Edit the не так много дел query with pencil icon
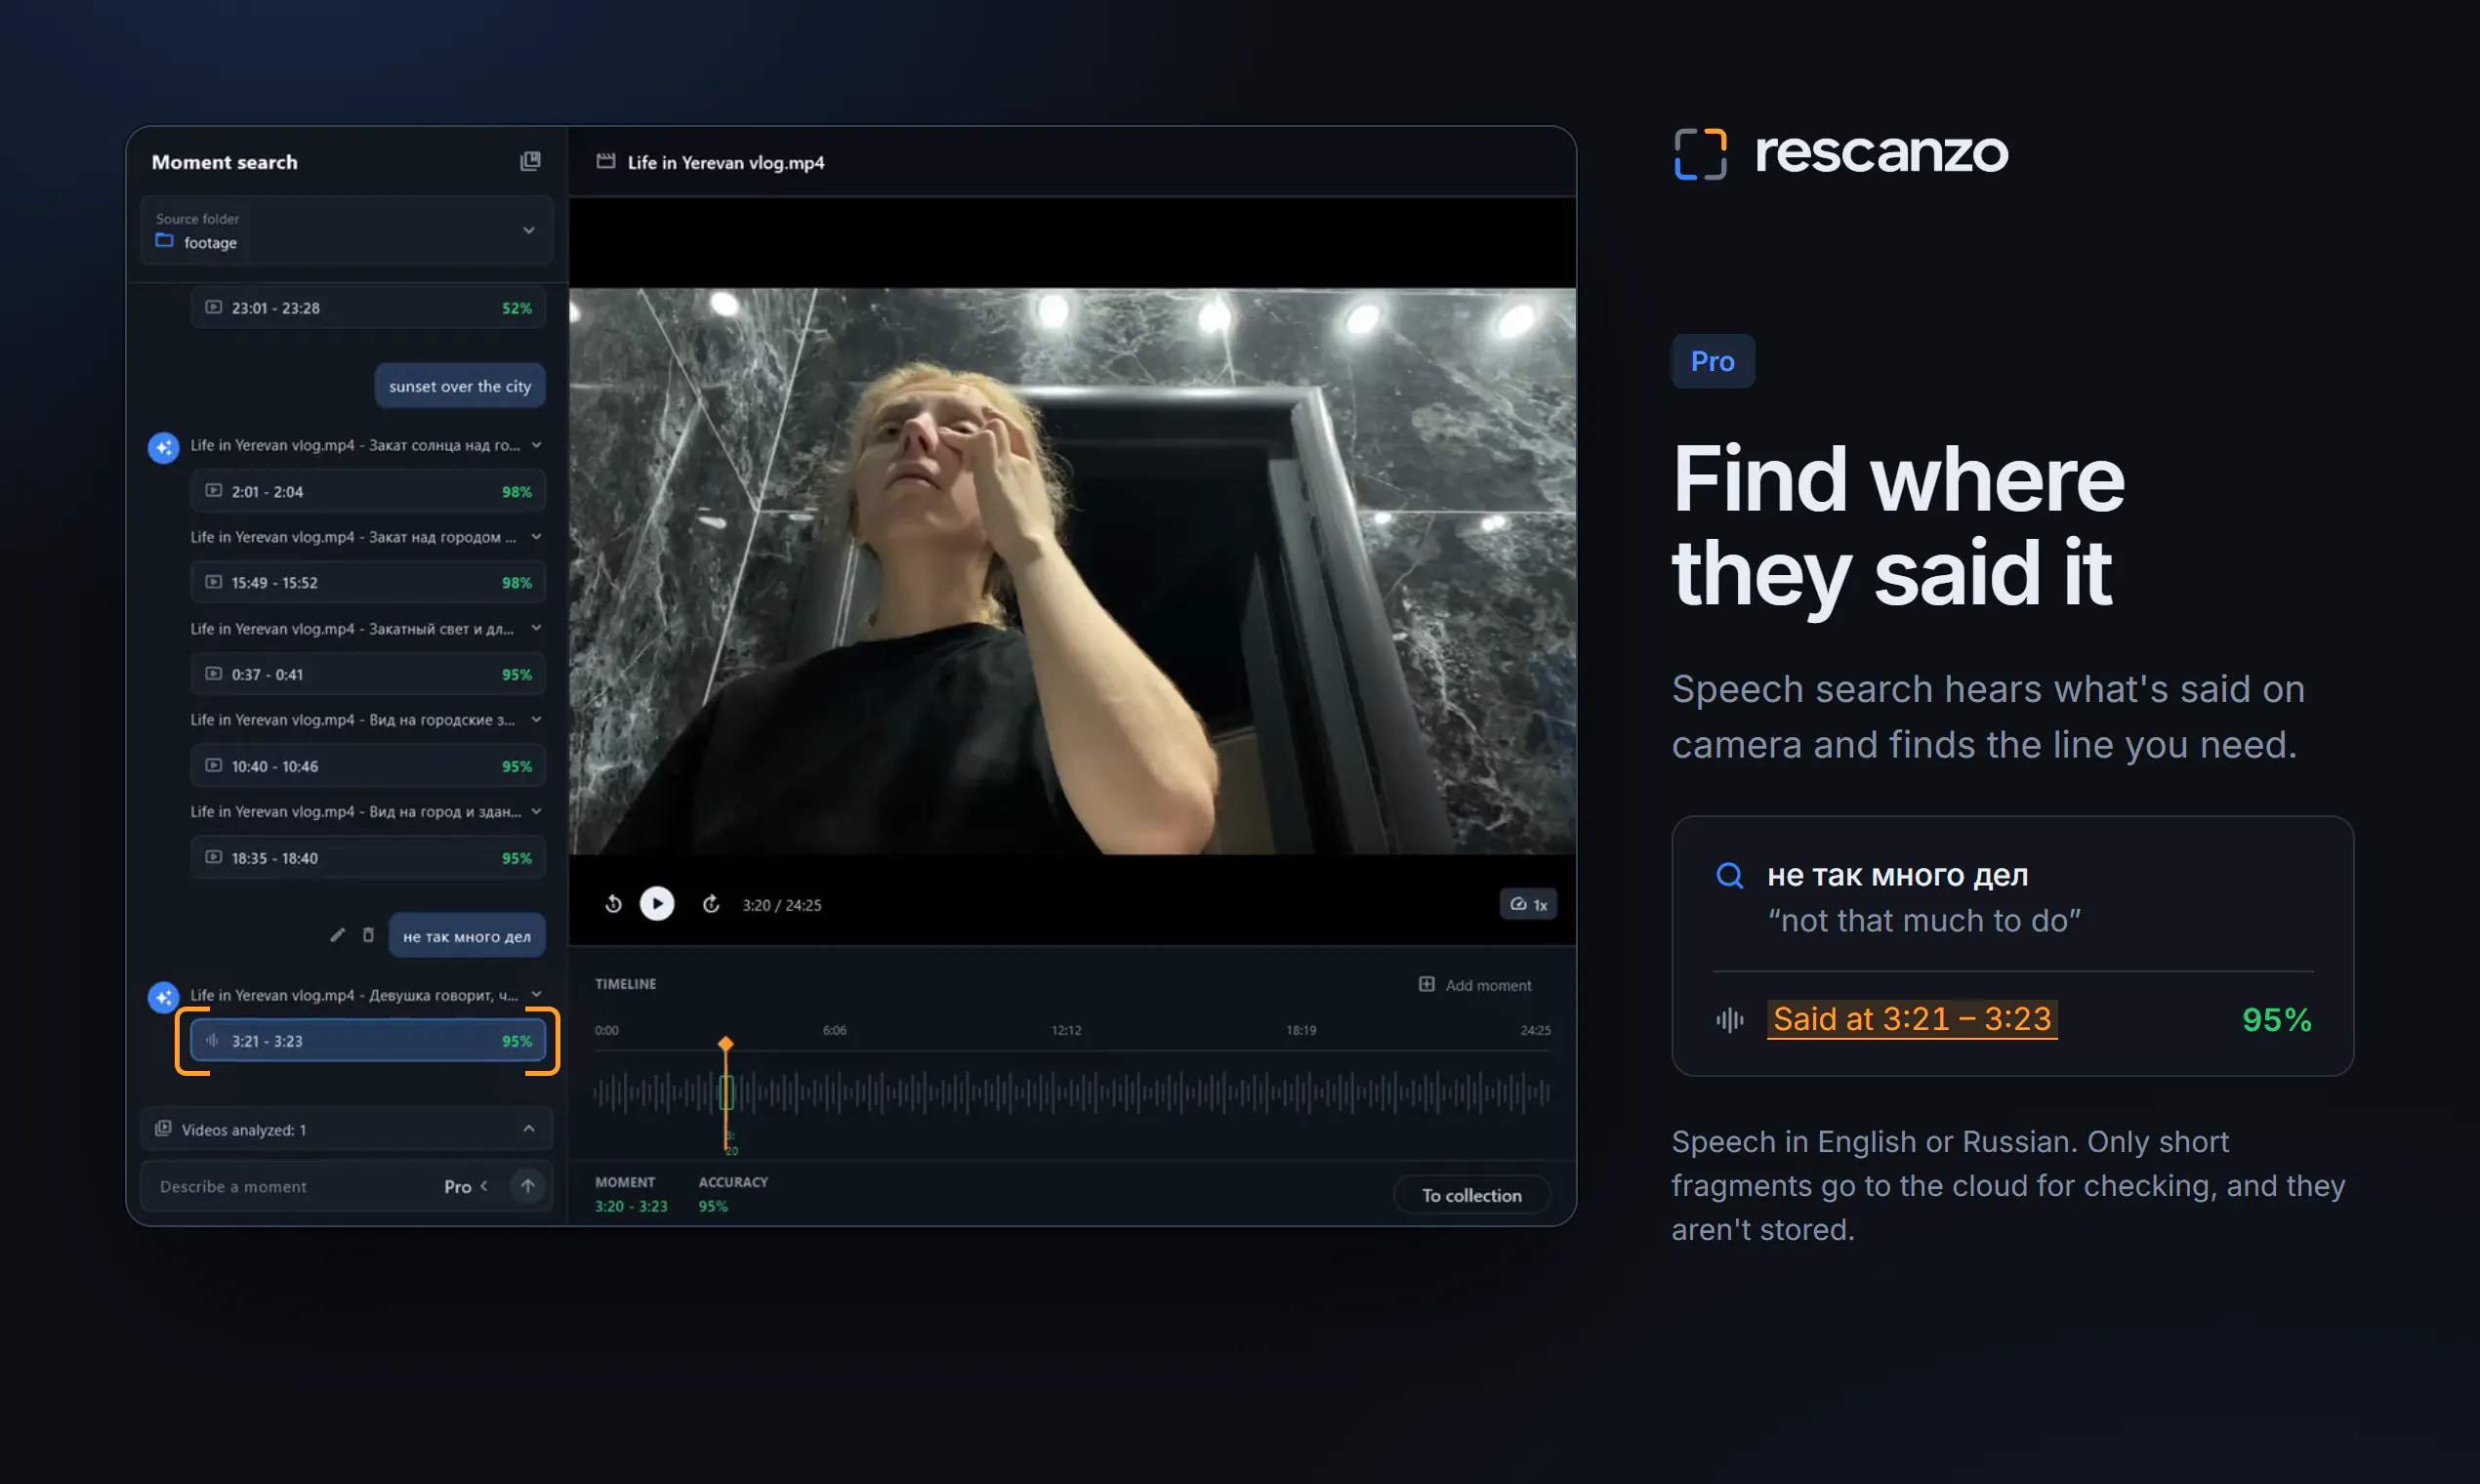Viewport: 2480px width, 1484px height. coord(338,935)
